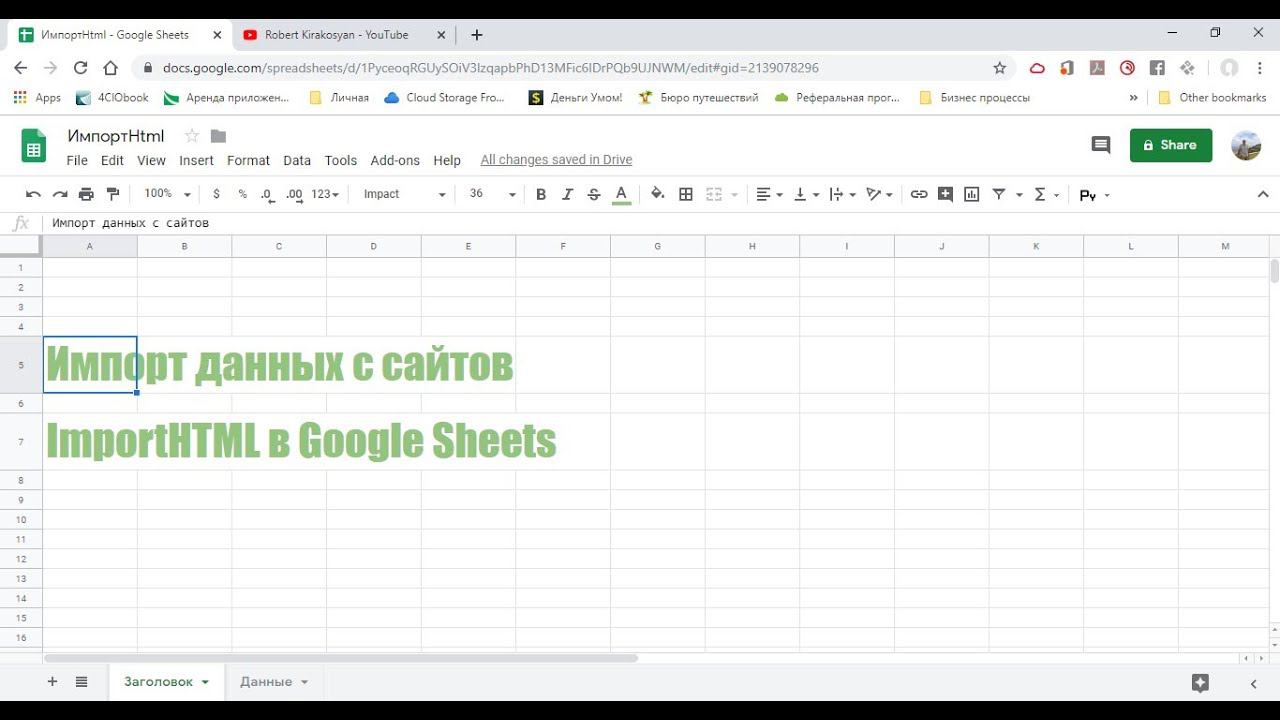Format as currency with dollar icon
This screenshot has width=1280, height=720.
click(x=216, y=194)
